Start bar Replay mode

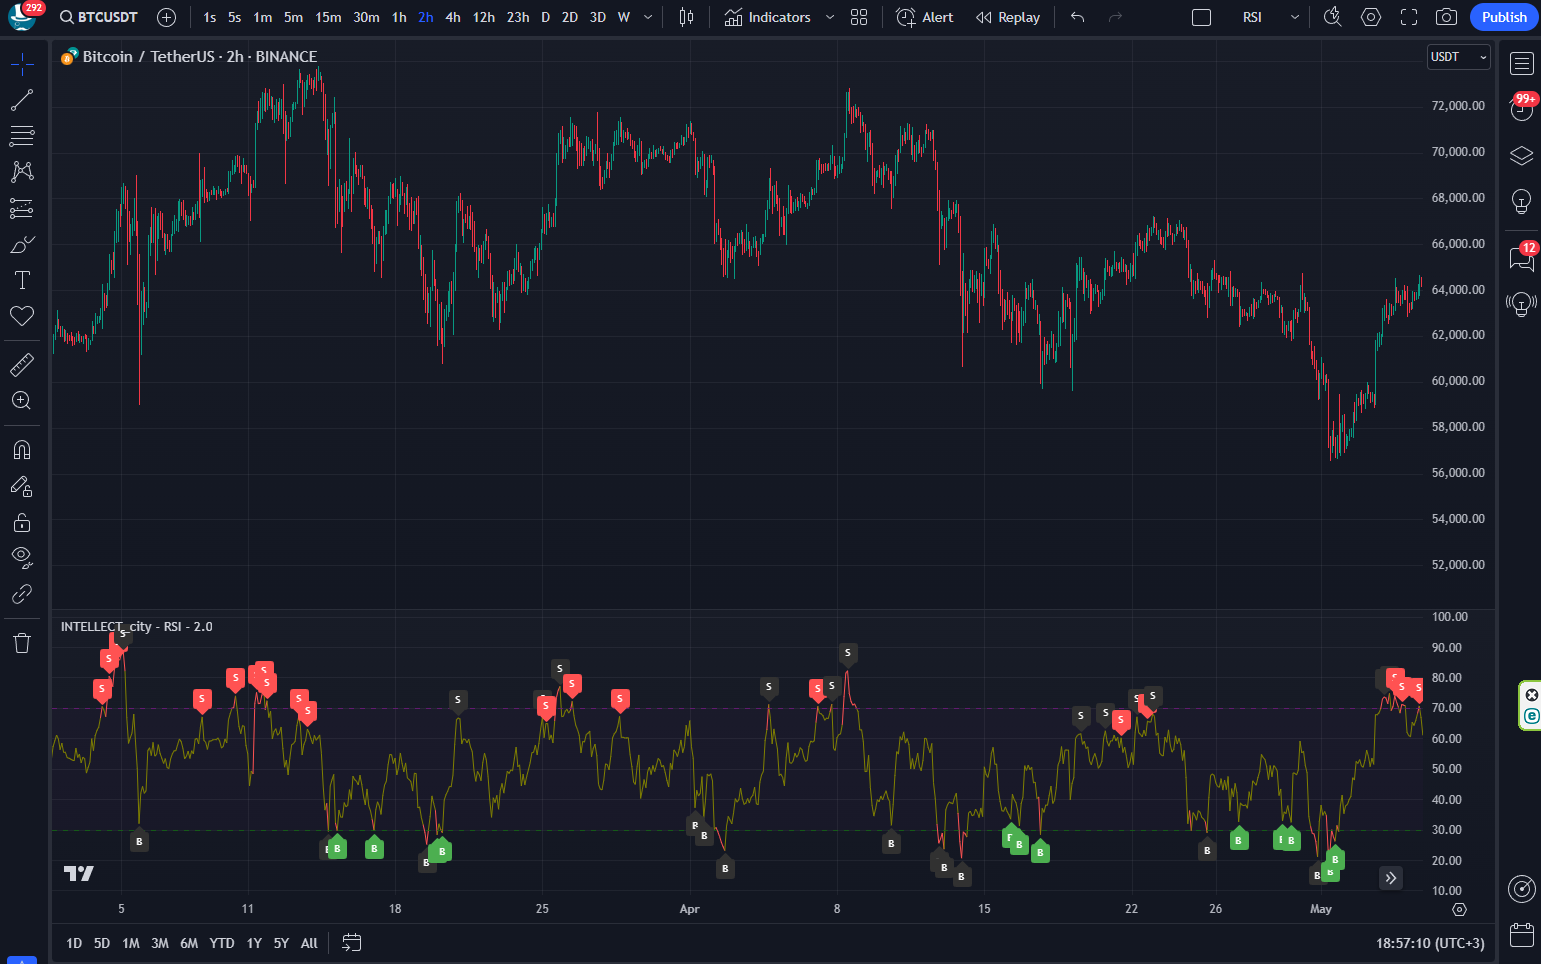pyautogui.click(x=1008, y=17)
